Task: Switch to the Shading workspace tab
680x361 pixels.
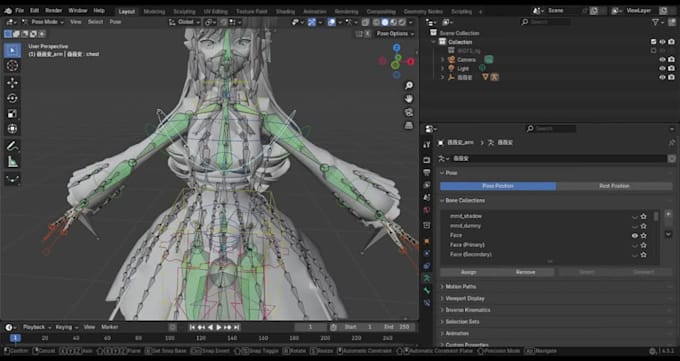Action: (285, 12)
